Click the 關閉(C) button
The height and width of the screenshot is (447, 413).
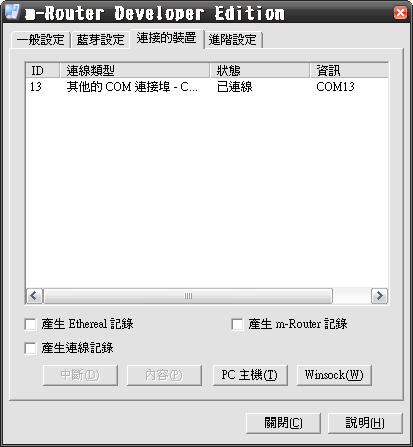click(283, 423)
